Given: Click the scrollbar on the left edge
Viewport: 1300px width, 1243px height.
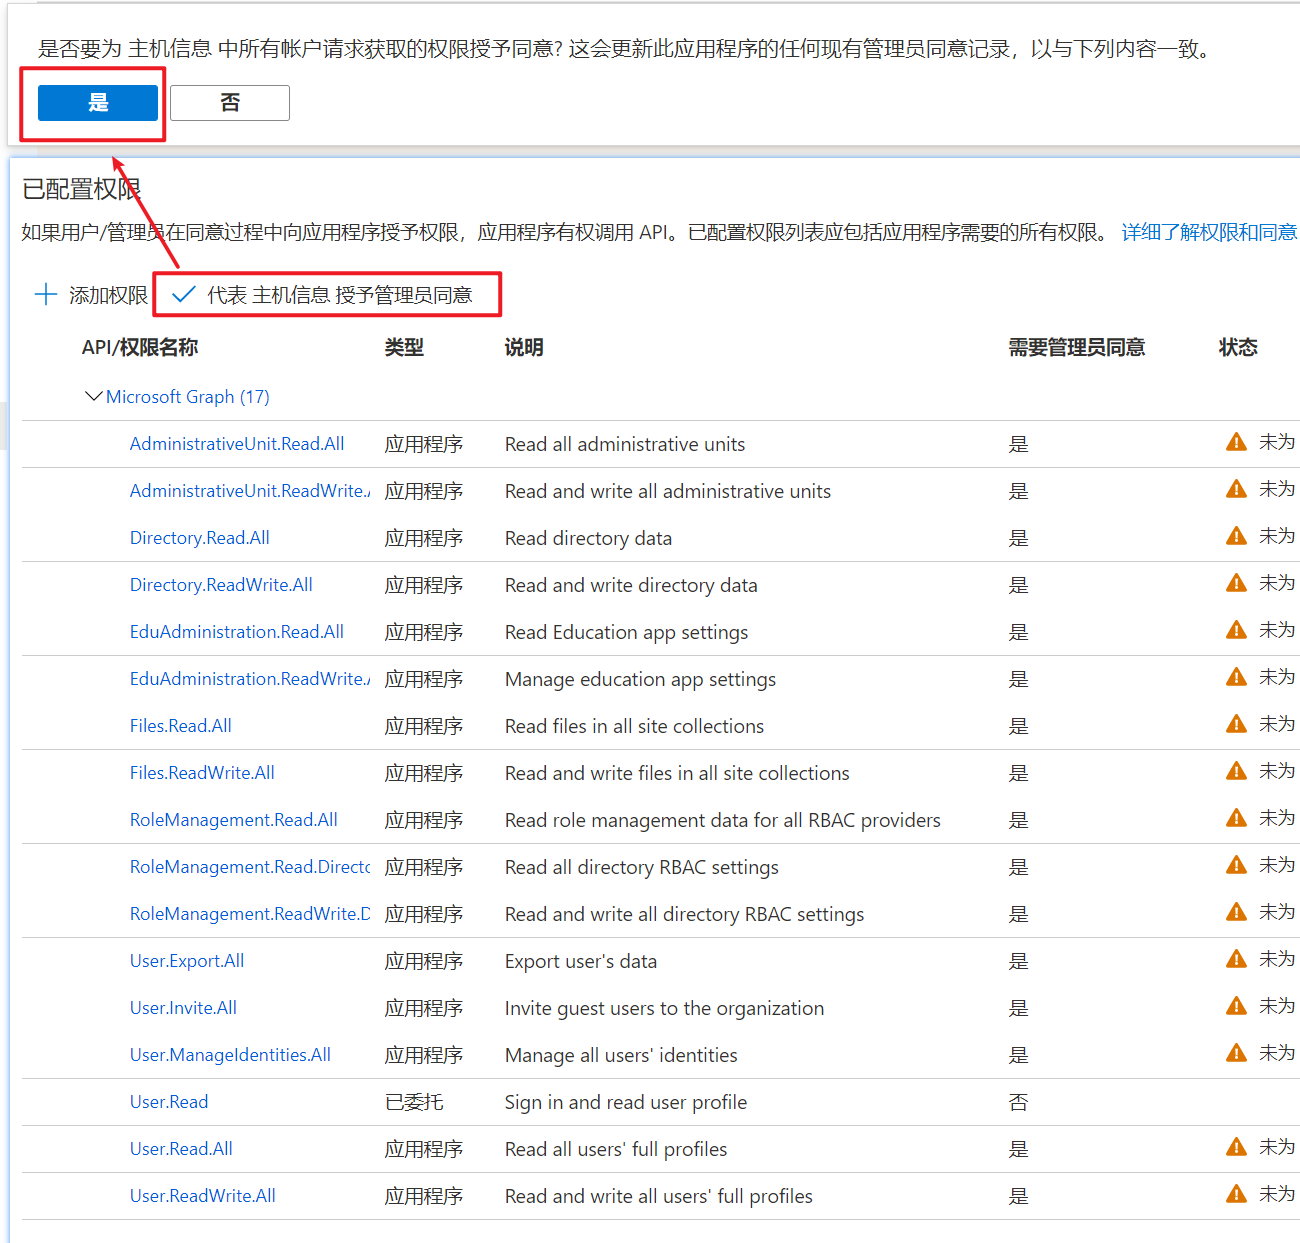Looking at the screenshot, I should click(x=6, y=425).
